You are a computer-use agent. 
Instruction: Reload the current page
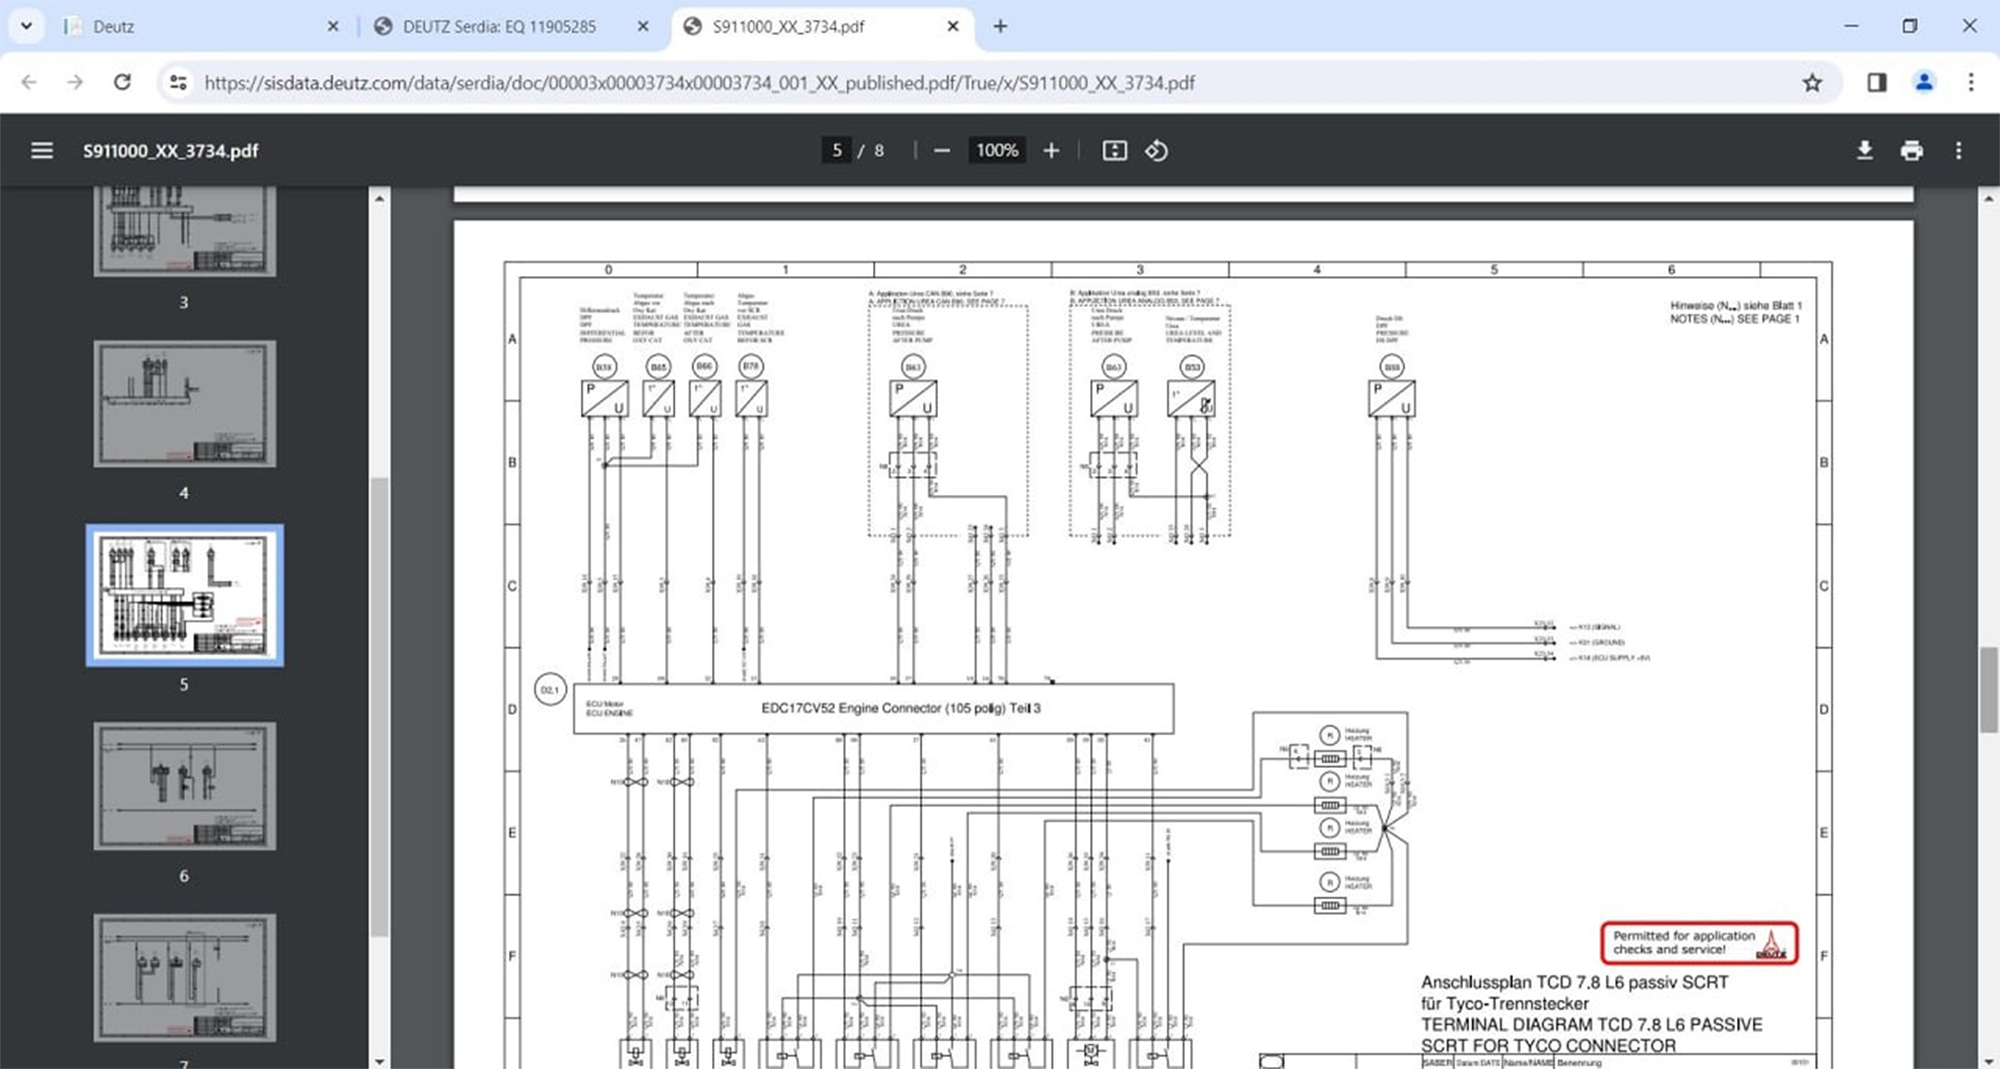[122, 83]
